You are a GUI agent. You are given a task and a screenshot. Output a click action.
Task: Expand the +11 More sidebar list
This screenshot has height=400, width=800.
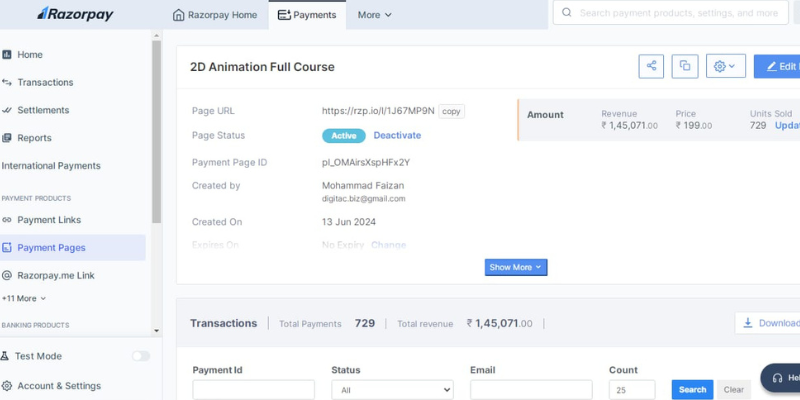(24, 298)
